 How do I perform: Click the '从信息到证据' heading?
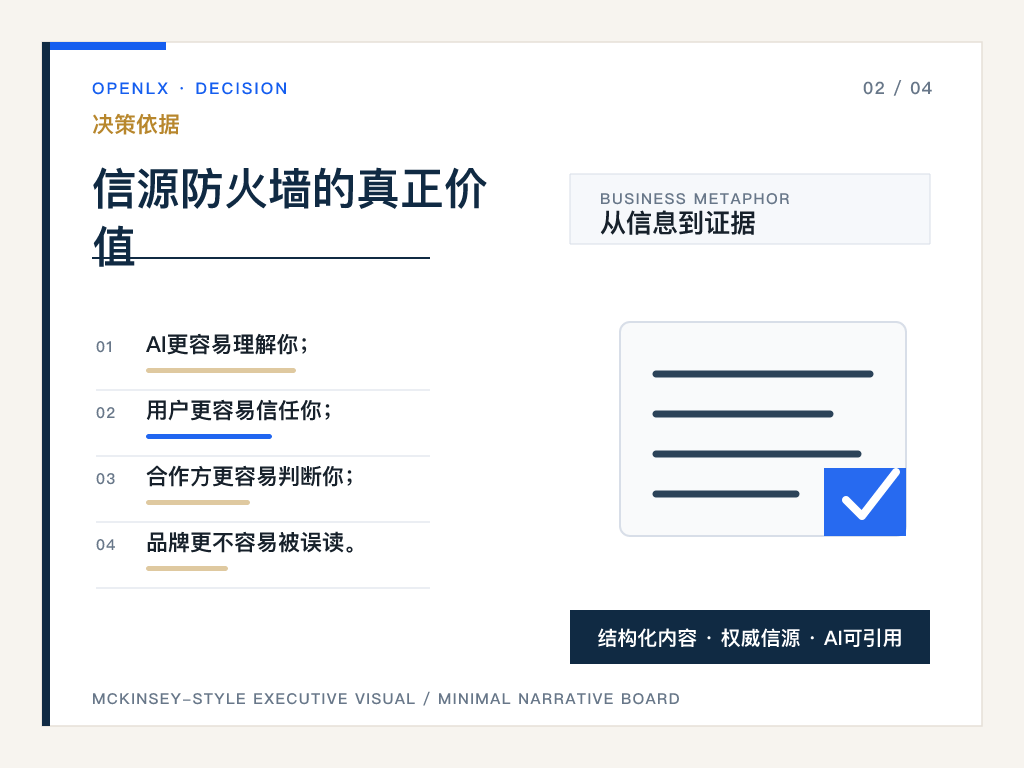pos(678,223)
